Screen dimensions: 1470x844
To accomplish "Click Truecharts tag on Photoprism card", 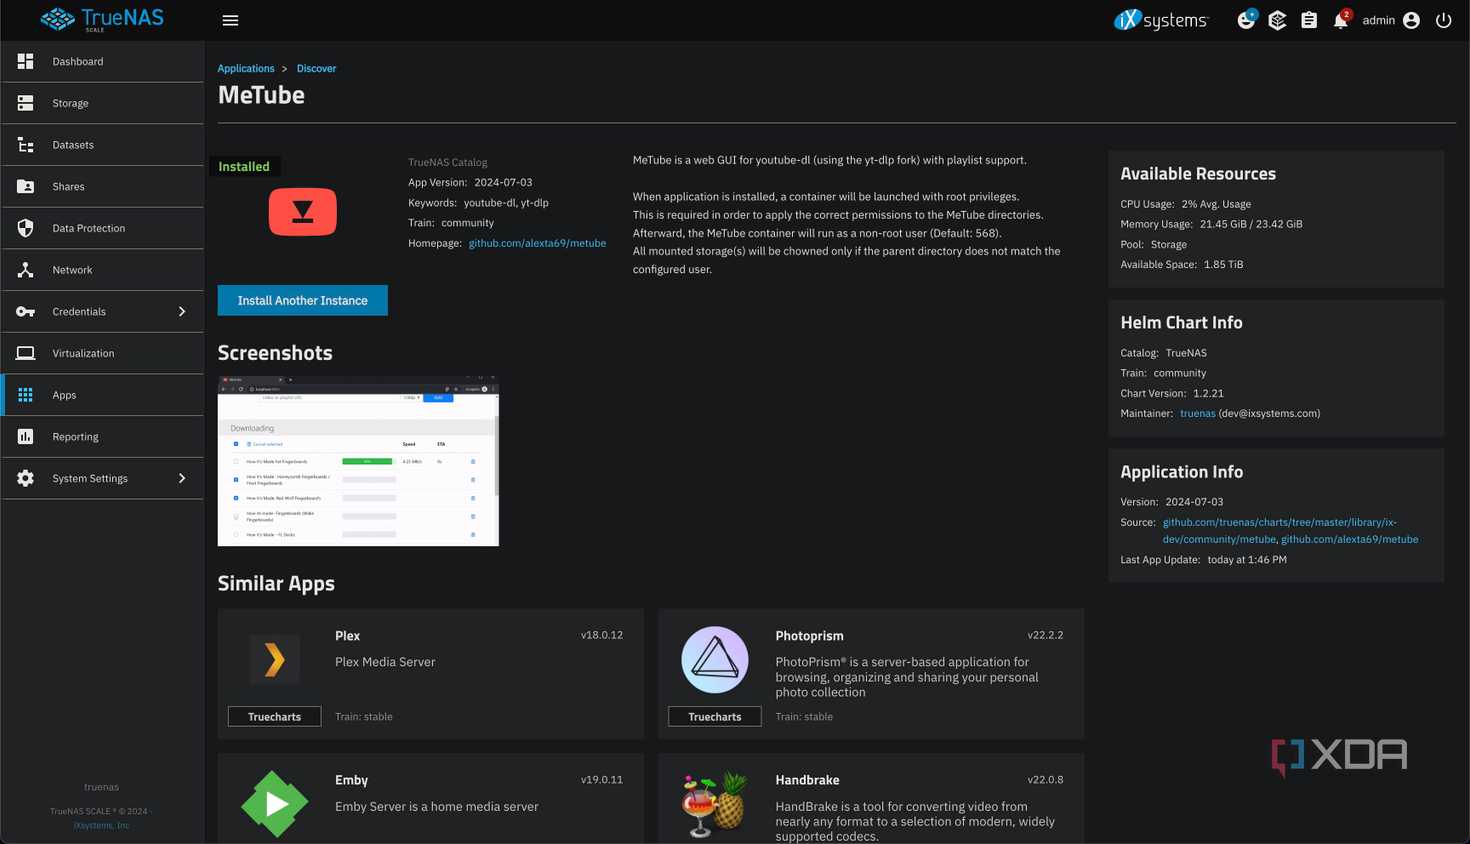I will coord(714,717).
